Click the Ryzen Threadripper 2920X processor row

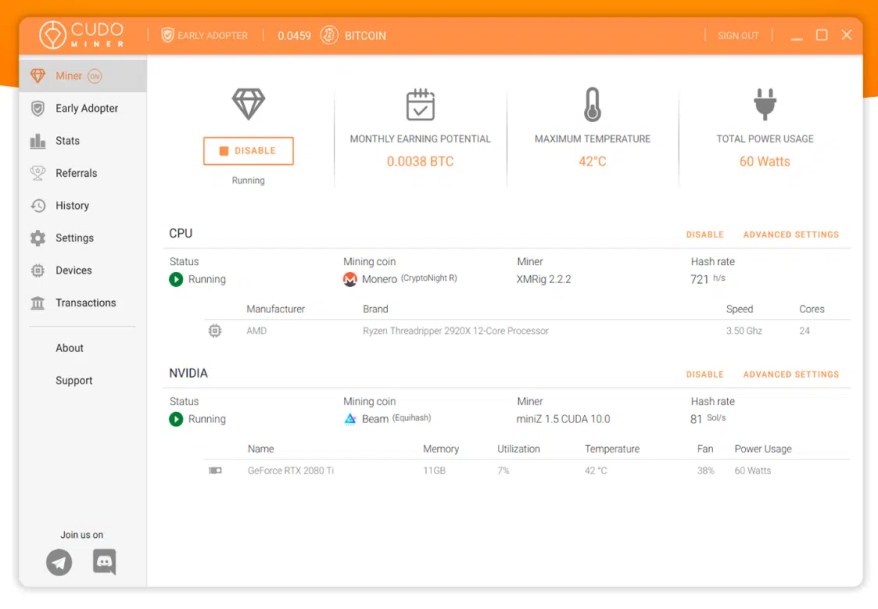click(x=527, y=331)
